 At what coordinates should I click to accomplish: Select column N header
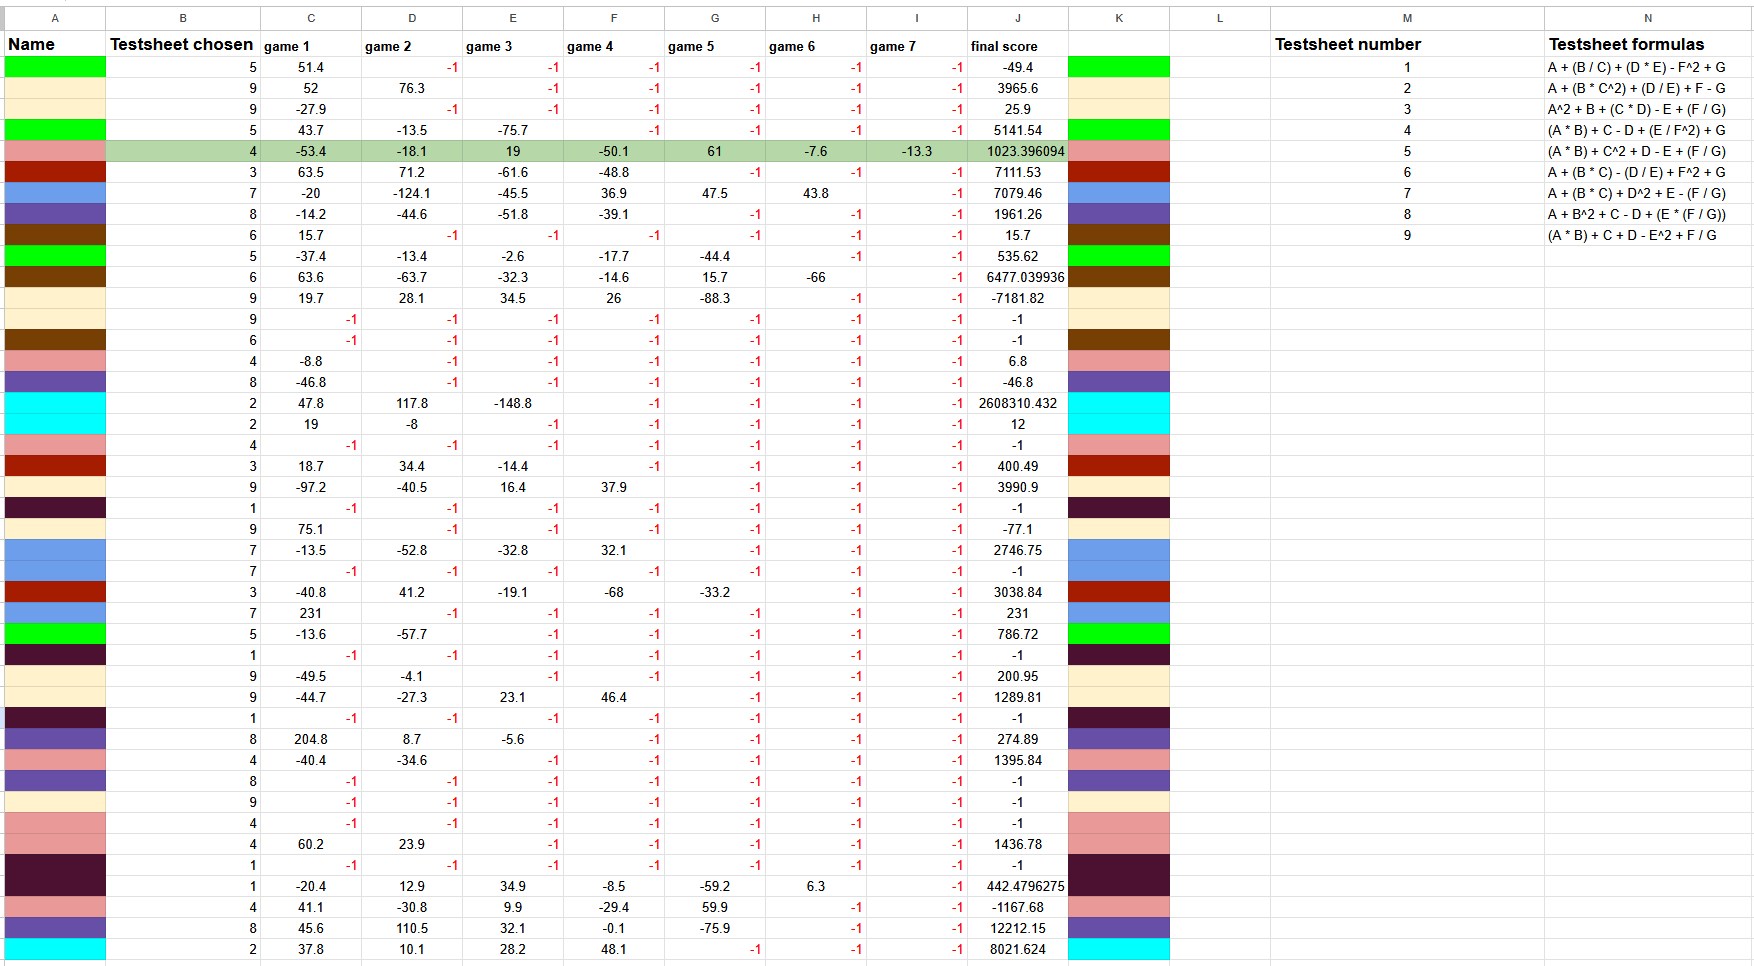pyautogui.click(x=1648, y=18)
